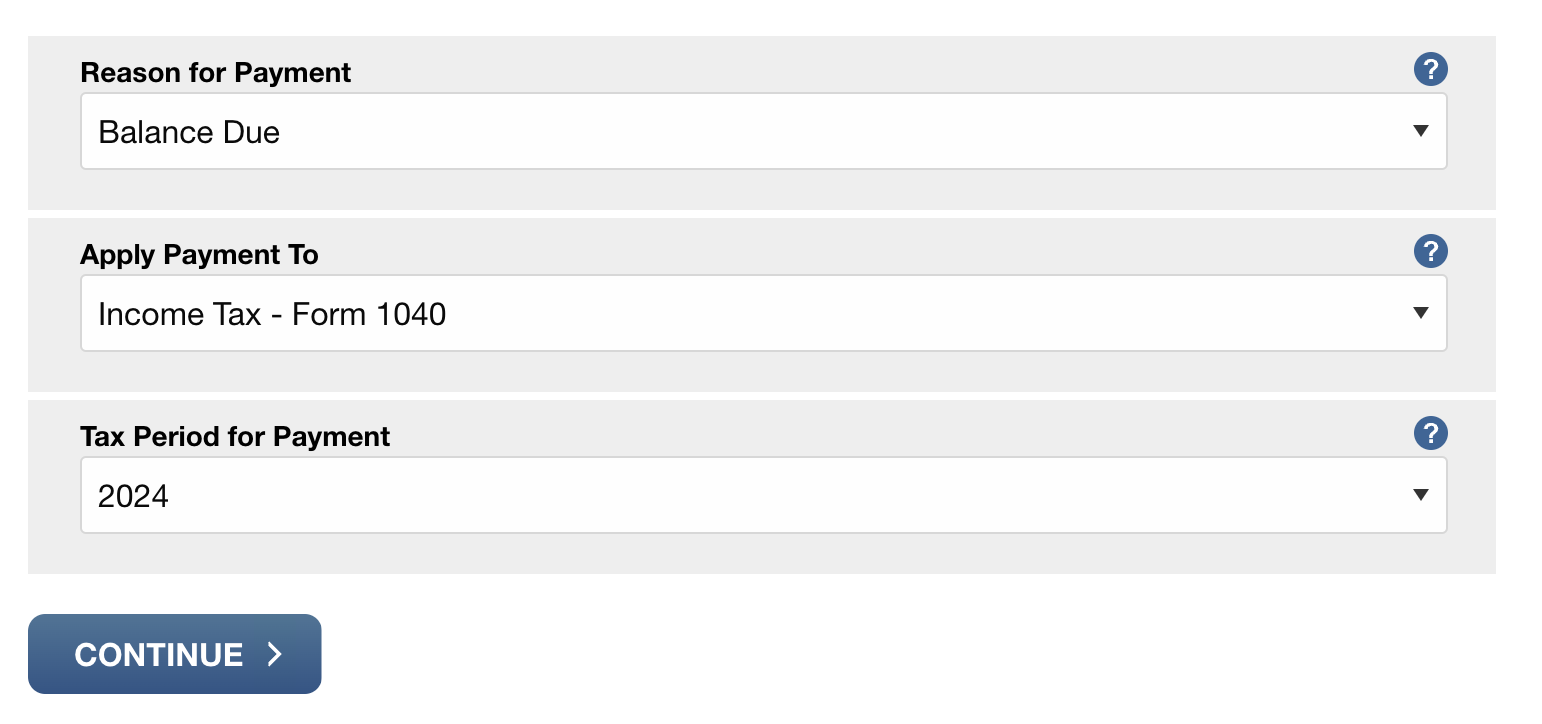
Task: Click the help icon for Reason for Payment
Action: [1430, 70]
